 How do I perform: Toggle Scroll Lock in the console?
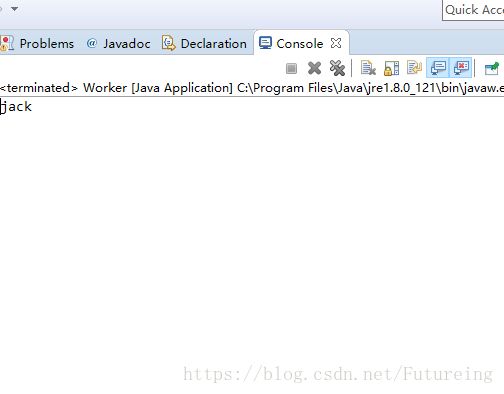(x=391, y=68)
